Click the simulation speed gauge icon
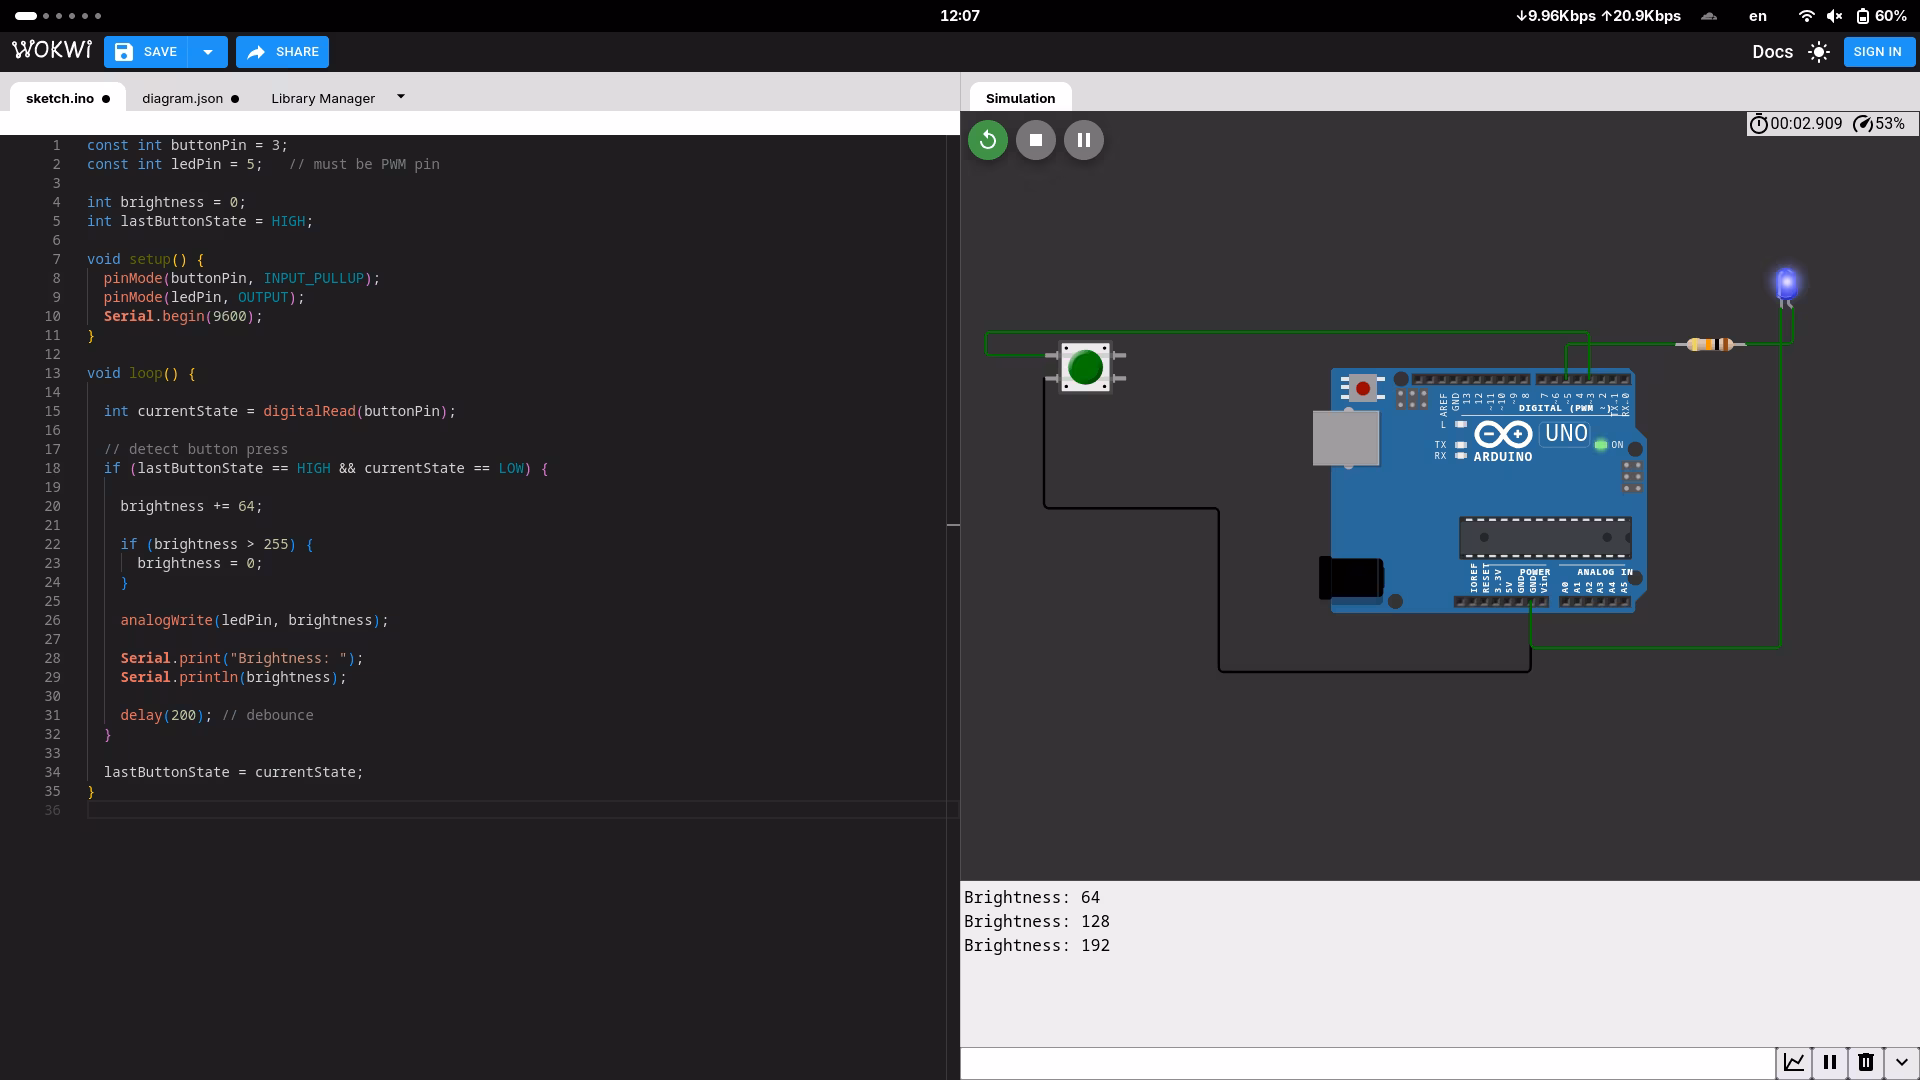The width and height of the screenshot is (1920, 1080). [x=1862, y=124]
